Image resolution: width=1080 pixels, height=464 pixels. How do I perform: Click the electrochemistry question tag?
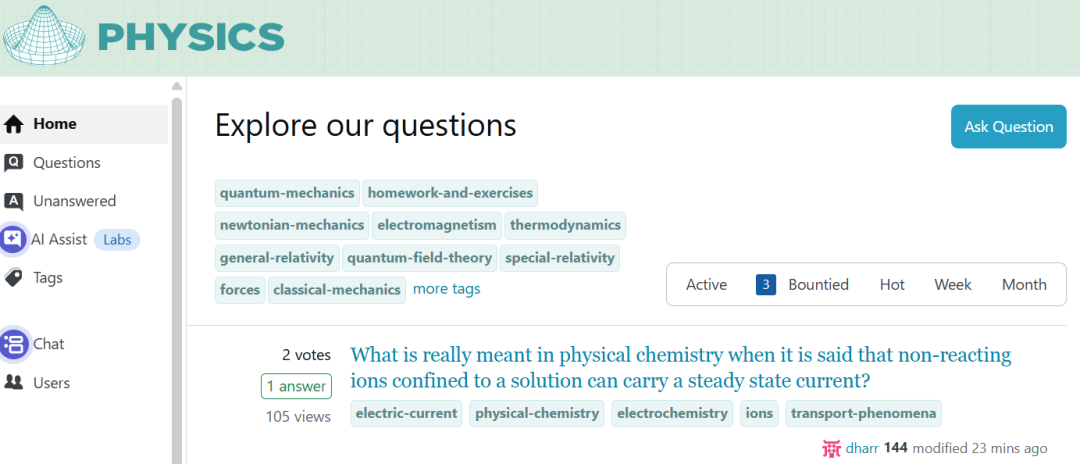(672, 414)
